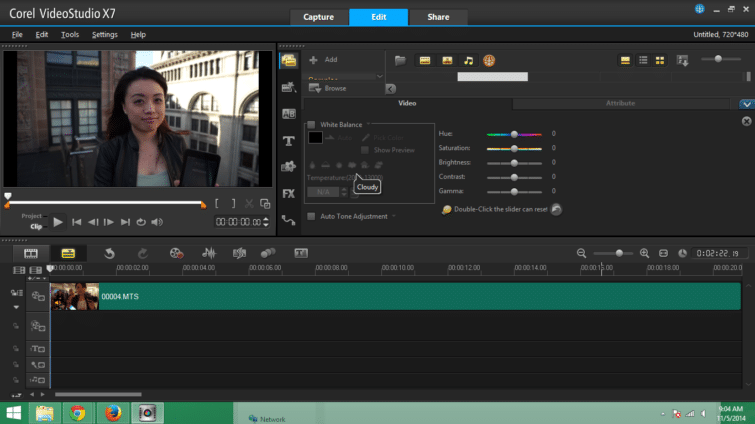This screenshot has width=755, height=424.
Task: Click the folder import media icon
Action: coord(400,61)
